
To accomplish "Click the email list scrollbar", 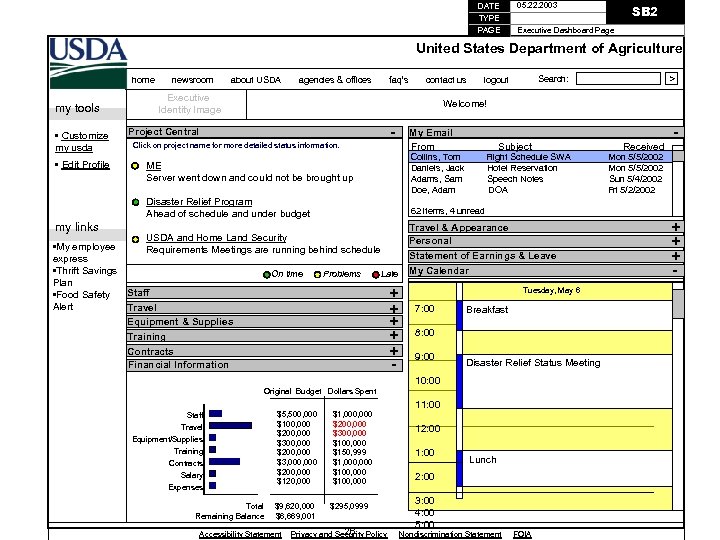I will coord(678,180).
